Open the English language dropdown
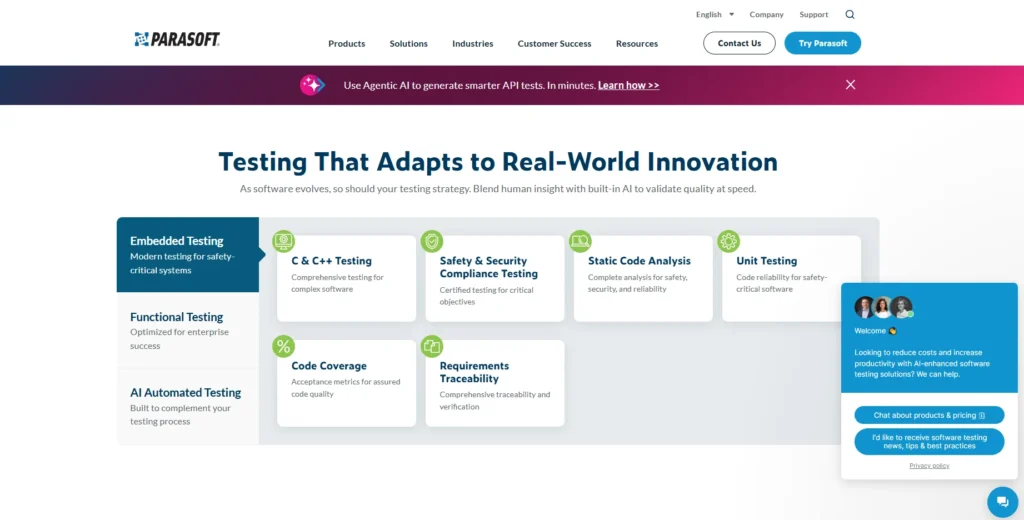This screenshot has width=1024, height=520. (715, 14)
